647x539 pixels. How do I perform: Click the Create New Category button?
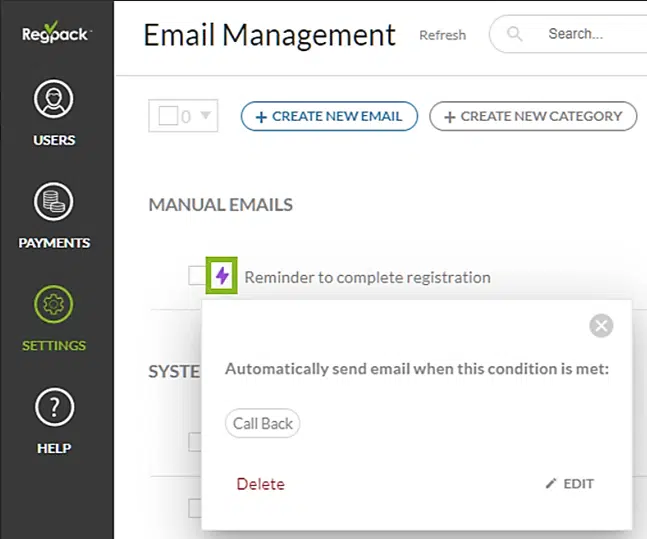(x=533, y=116)
